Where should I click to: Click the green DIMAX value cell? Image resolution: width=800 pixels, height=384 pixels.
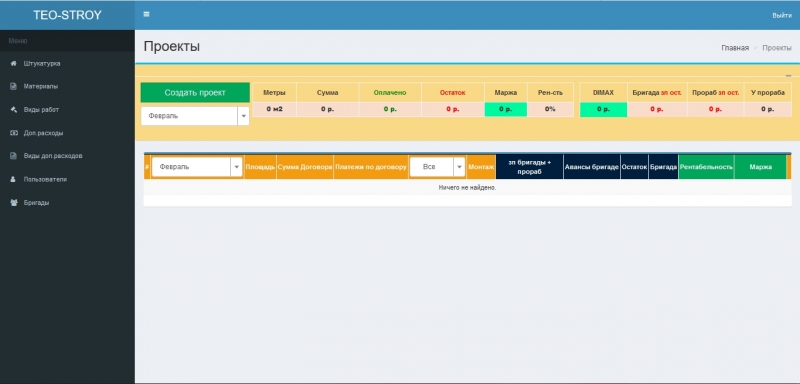pyautogui.click(x=603, y=110)
